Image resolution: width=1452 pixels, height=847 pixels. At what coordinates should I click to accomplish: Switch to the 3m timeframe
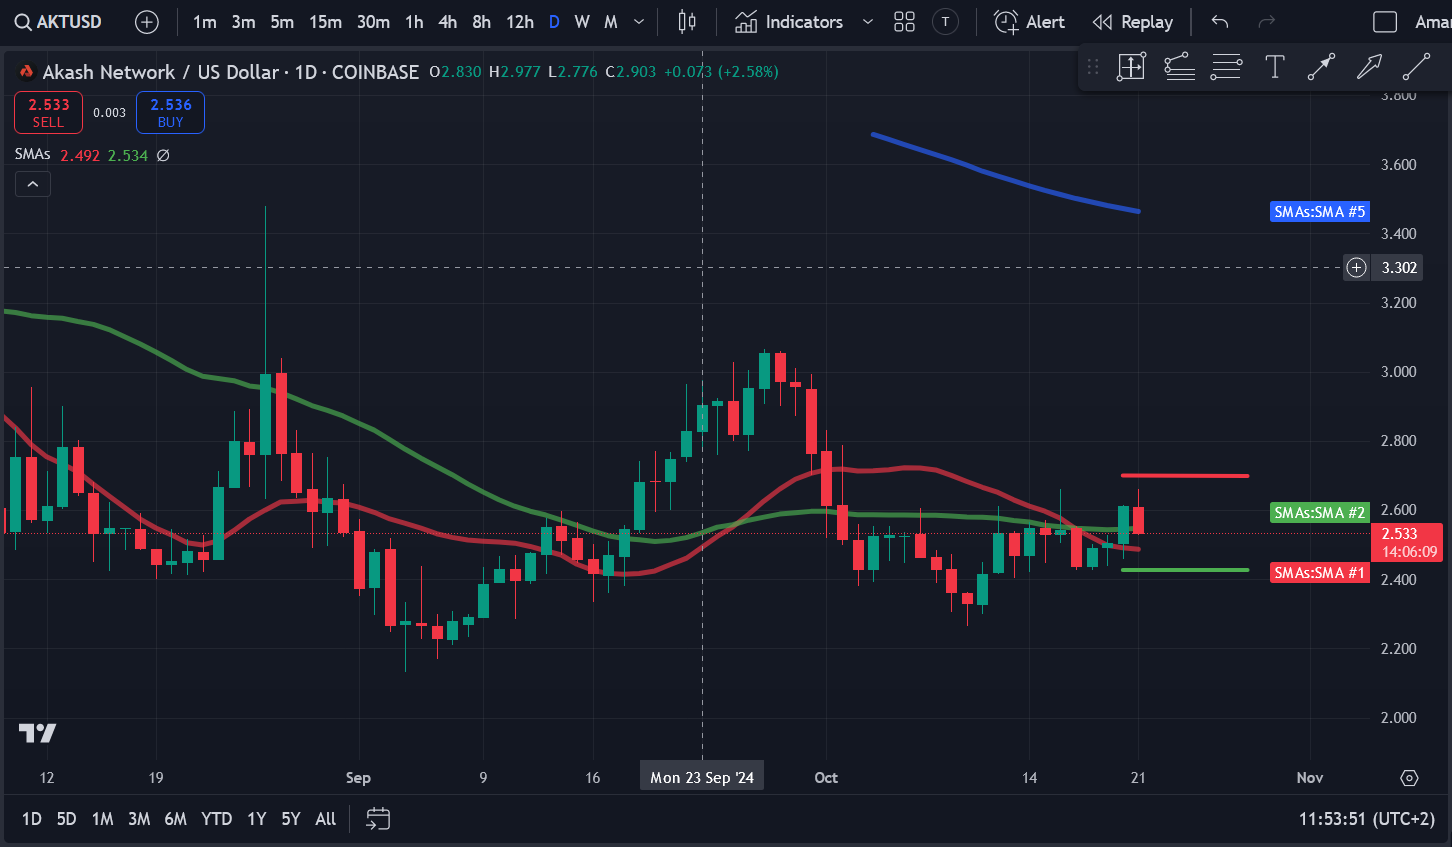243,22
